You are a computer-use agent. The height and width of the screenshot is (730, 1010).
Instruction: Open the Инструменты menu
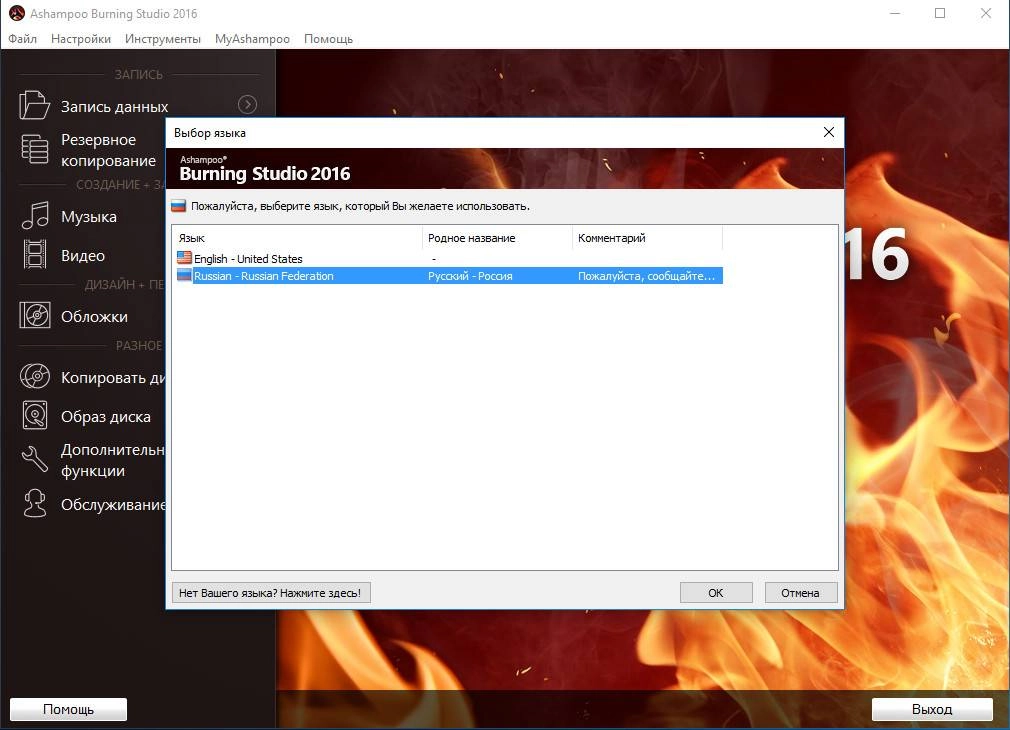(163, 39)
